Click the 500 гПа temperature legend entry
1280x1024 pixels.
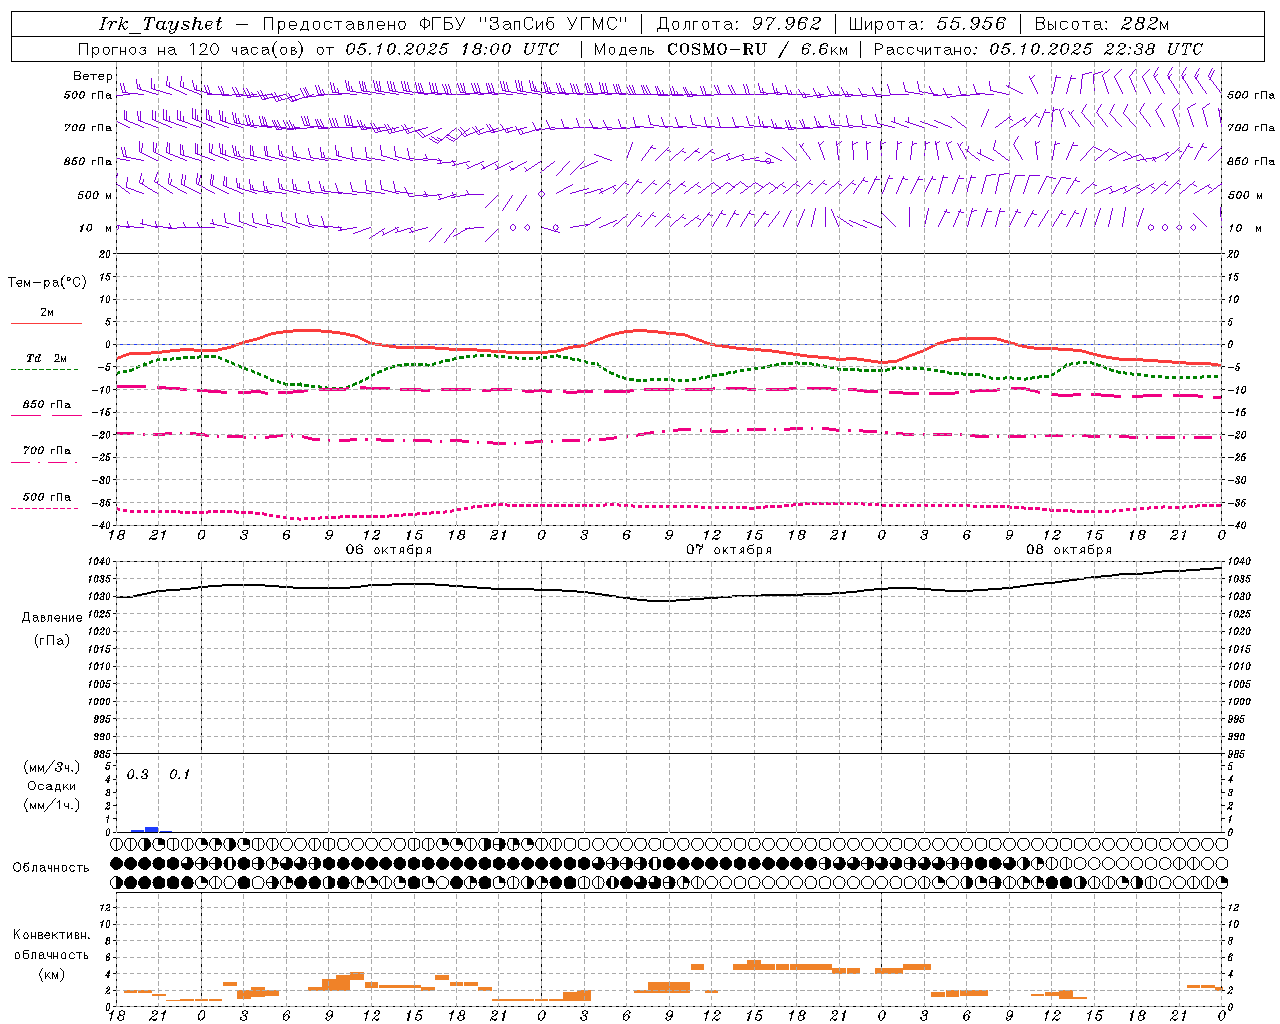47,497
